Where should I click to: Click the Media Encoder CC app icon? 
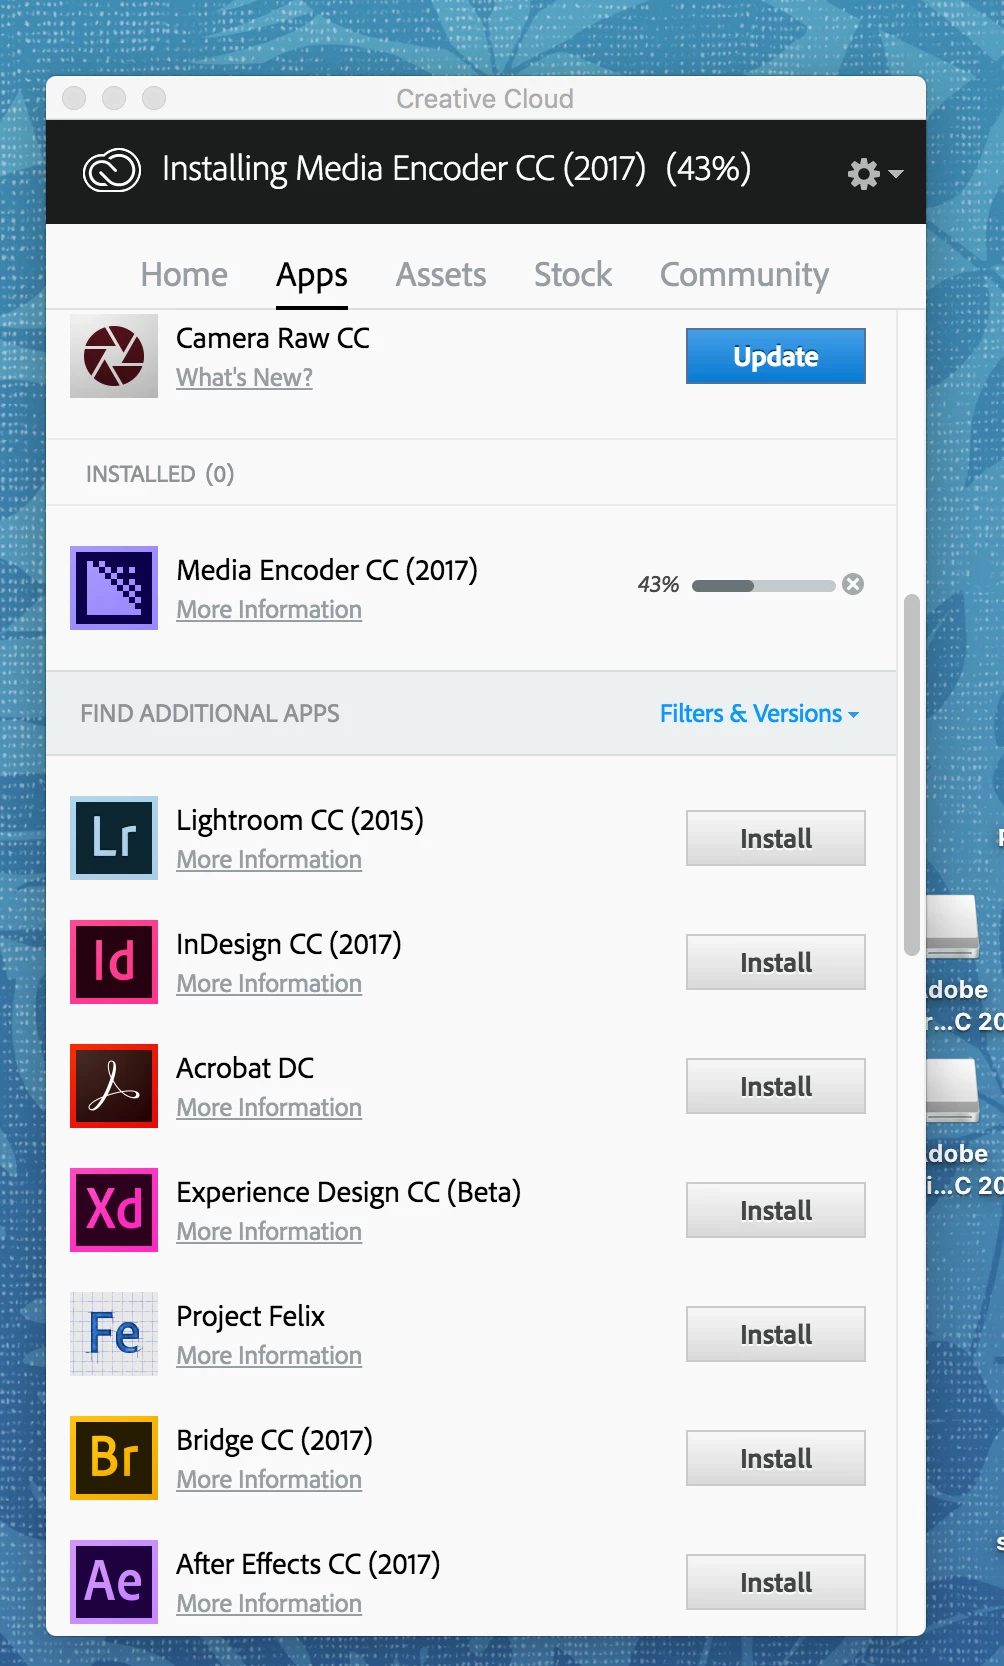(114, 588)
